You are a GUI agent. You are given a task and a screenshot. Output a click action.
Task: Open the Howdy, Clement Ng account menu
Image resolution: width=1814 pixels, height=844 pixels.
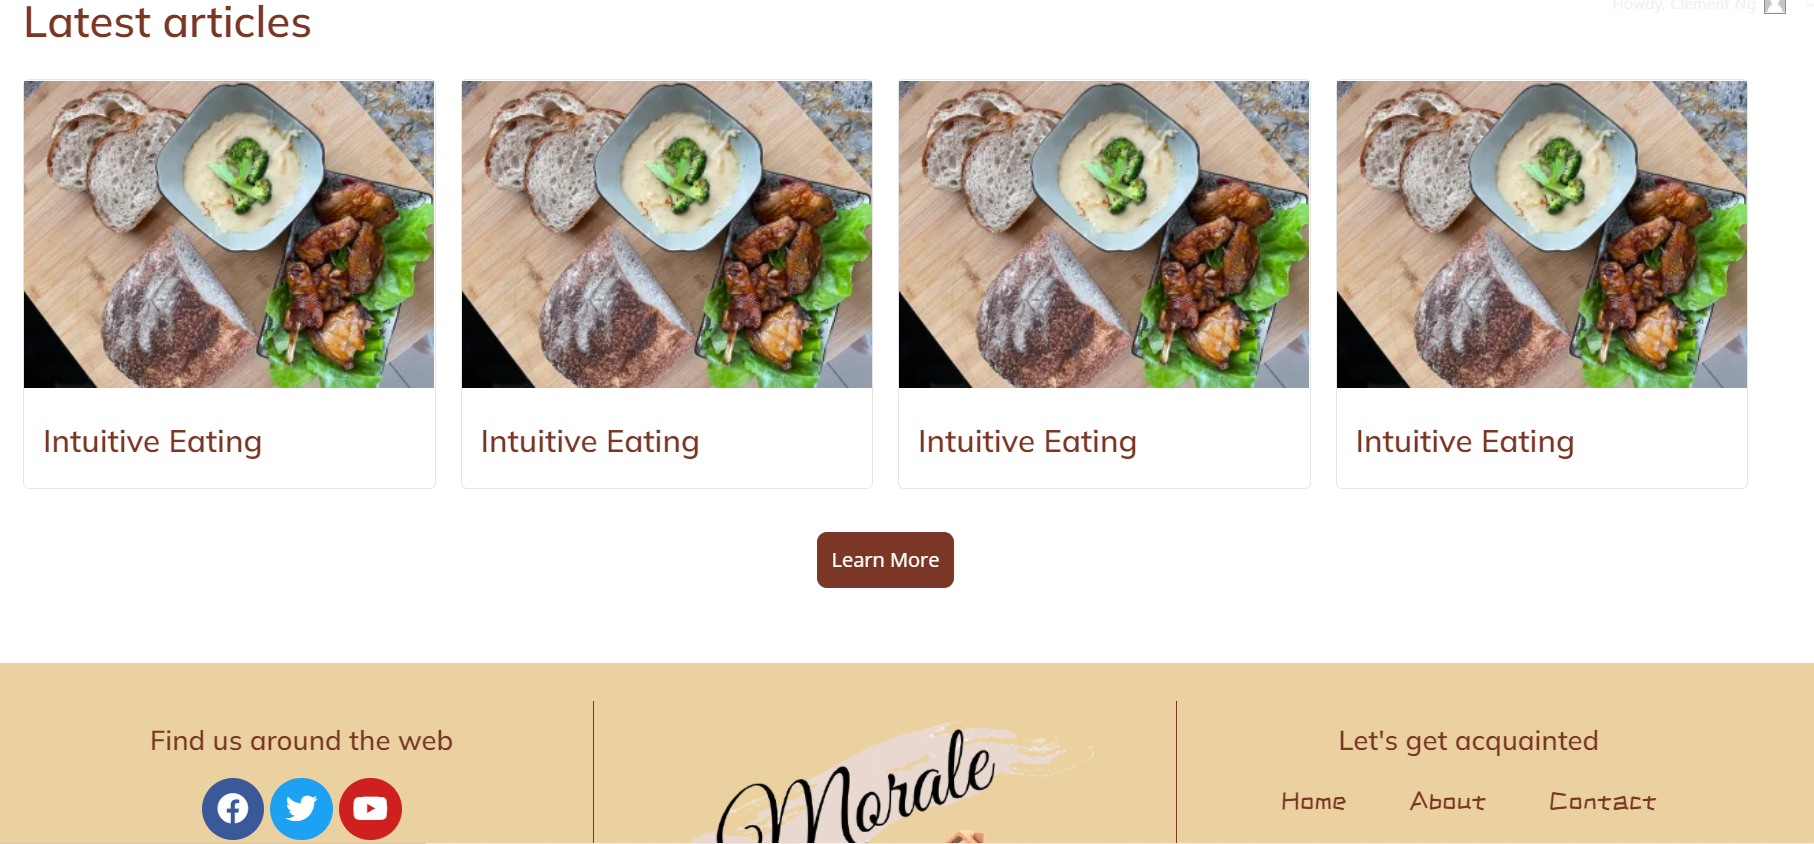click(1698, 6)
